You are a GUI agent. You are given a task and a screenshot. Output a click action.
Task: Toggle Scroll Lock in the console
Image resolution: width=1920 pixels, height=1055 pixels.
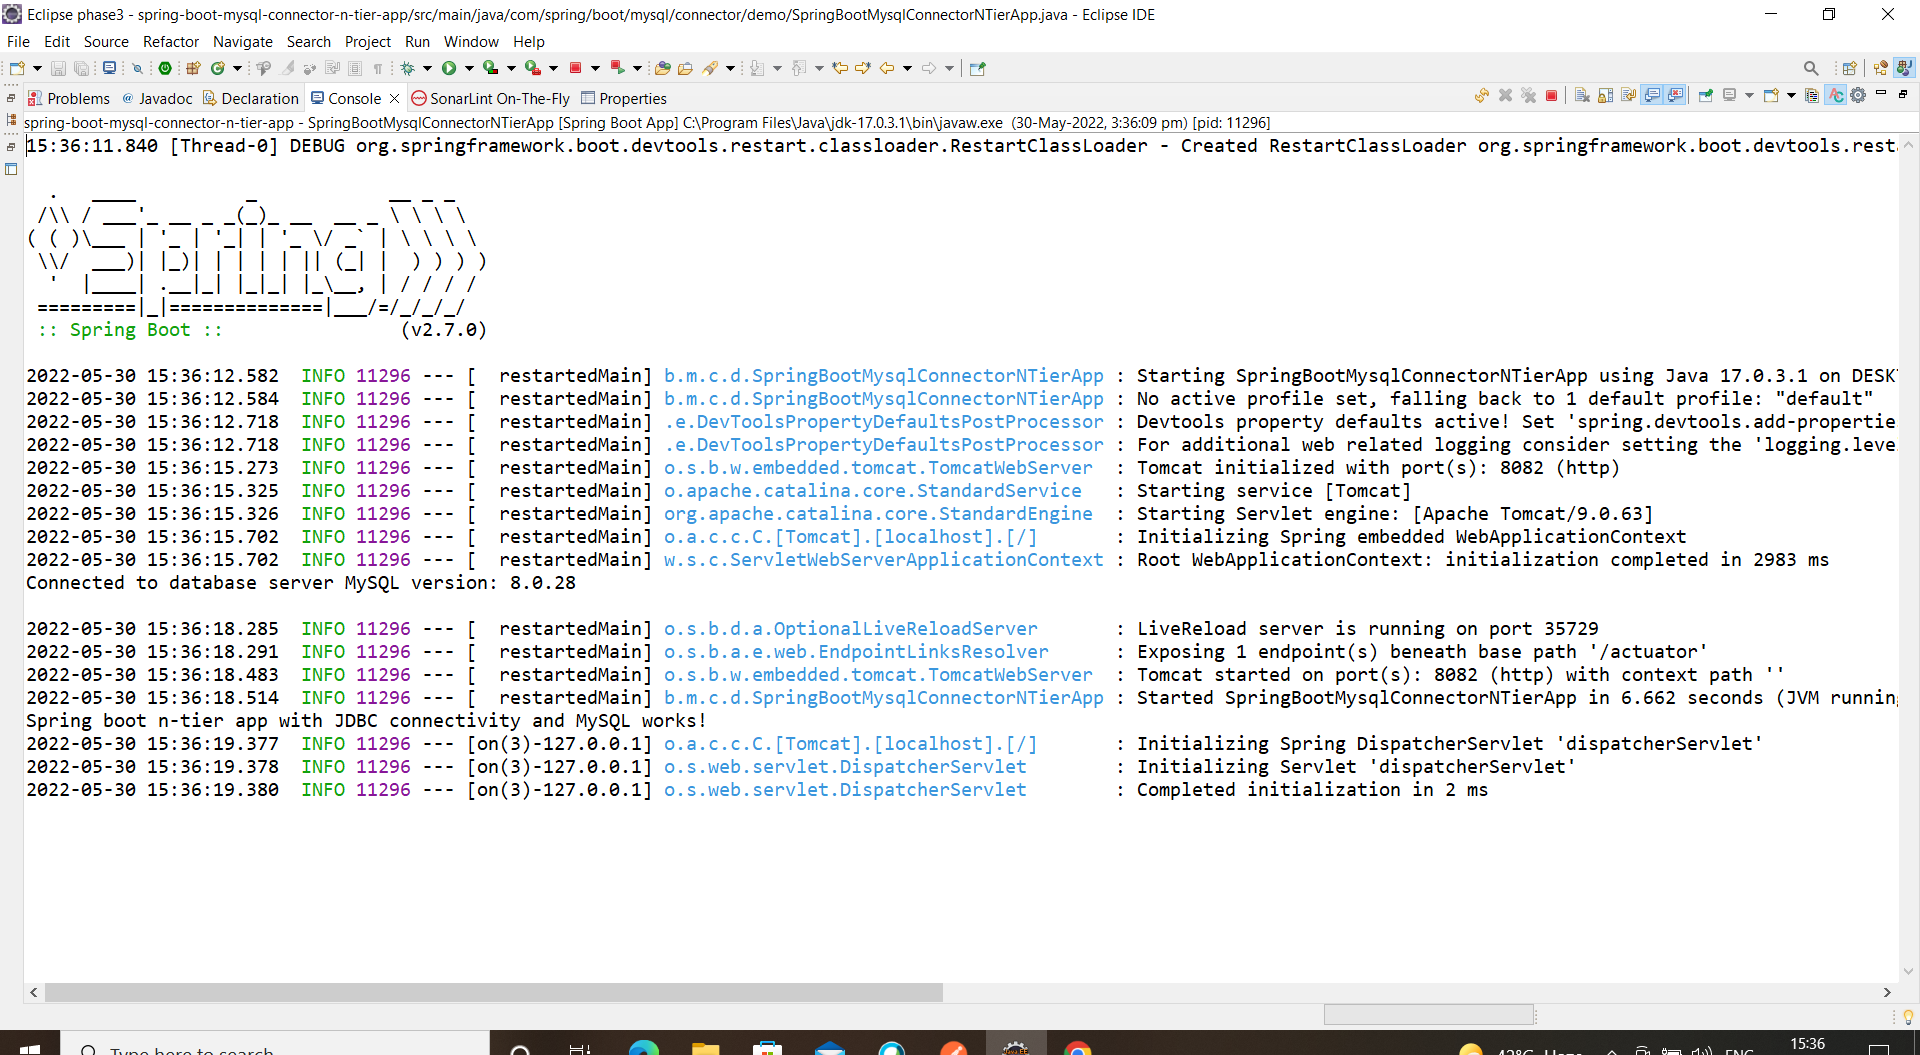[x=1605, y=96]
